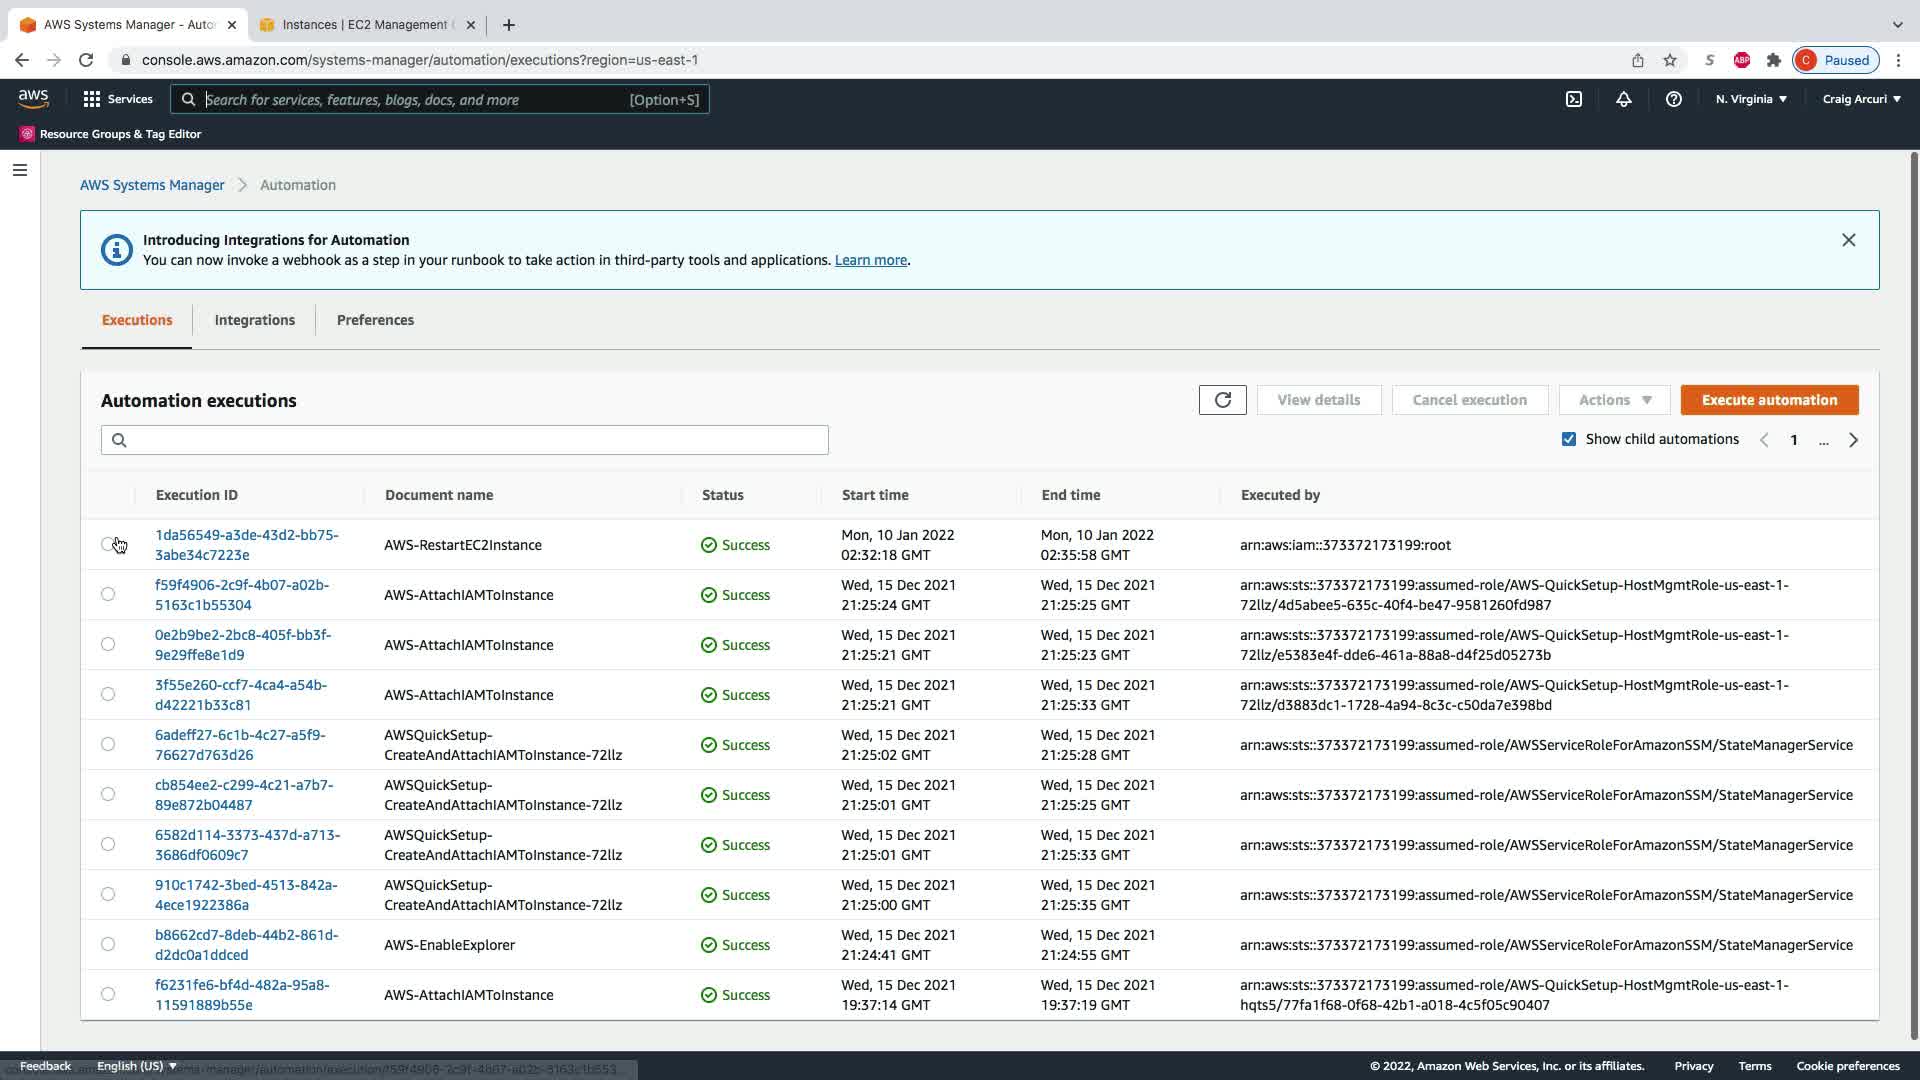
Task: Open the Craig Arcuri account menu
Action: (1861, 99)
